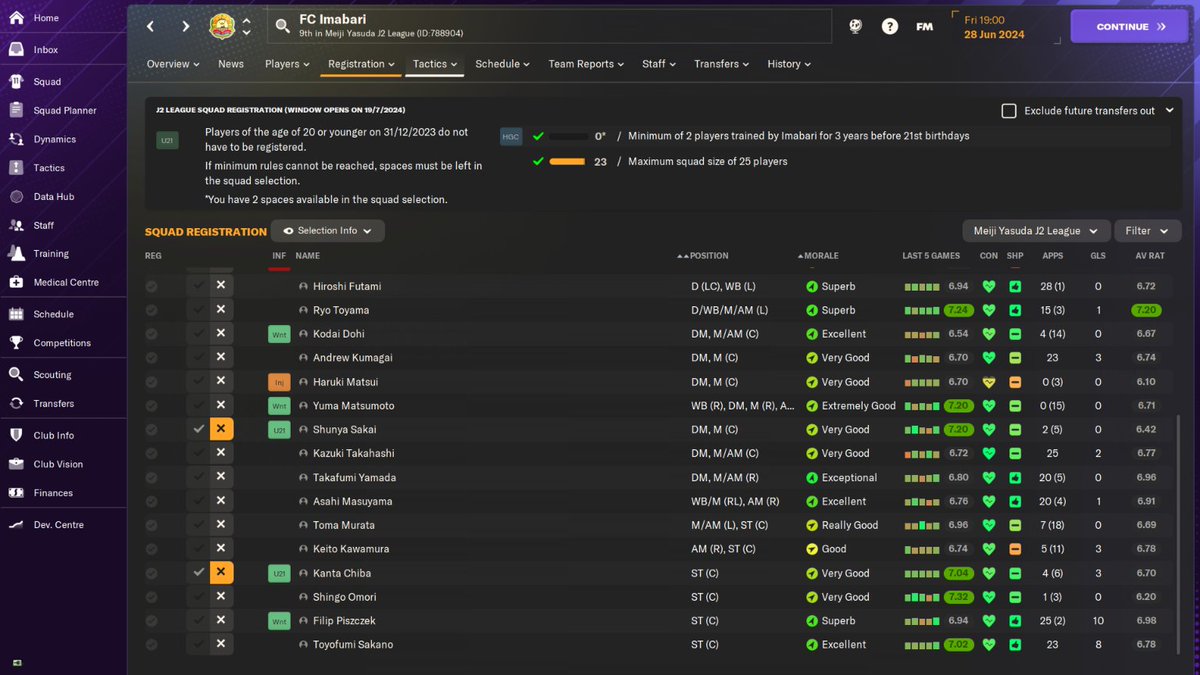Image resolution: width=1200 pixels, height=675 pixels.
Task: Open the Medical Centre
Action: tap(66, 282)
